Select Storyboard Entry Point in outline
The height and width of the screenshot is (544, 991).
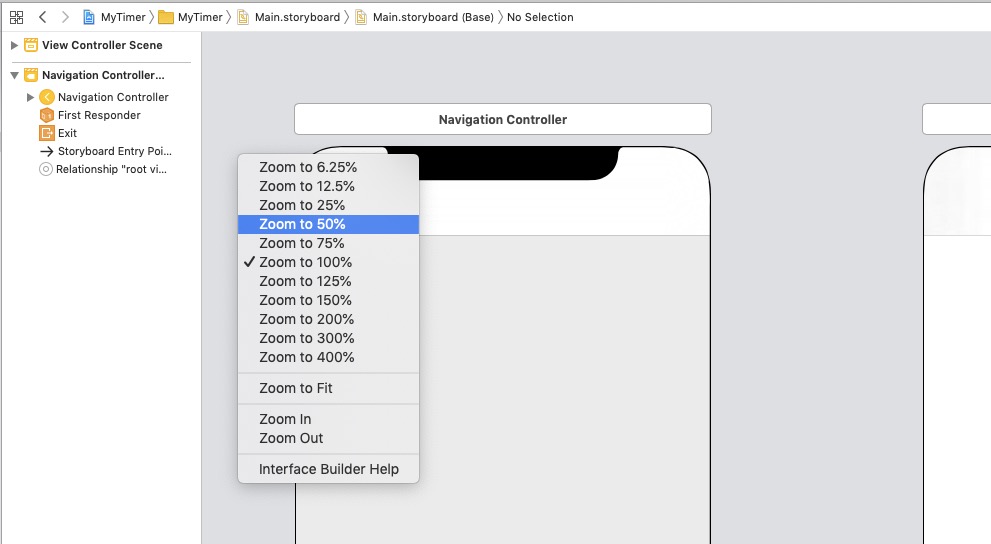coord(114,151)
